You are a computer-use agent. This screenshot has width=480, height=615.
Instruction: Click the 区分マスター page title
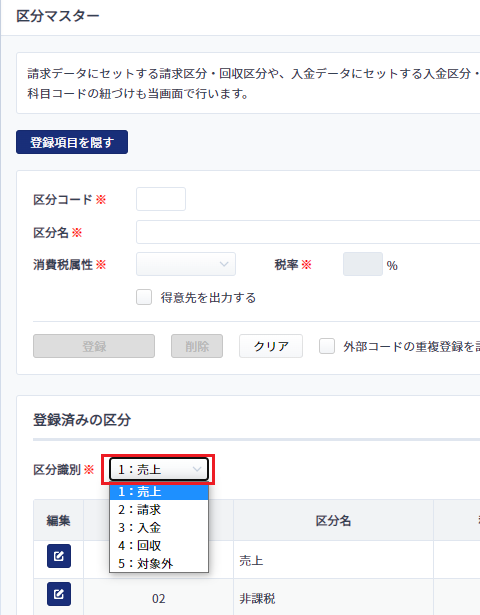(x=58, y=16)
